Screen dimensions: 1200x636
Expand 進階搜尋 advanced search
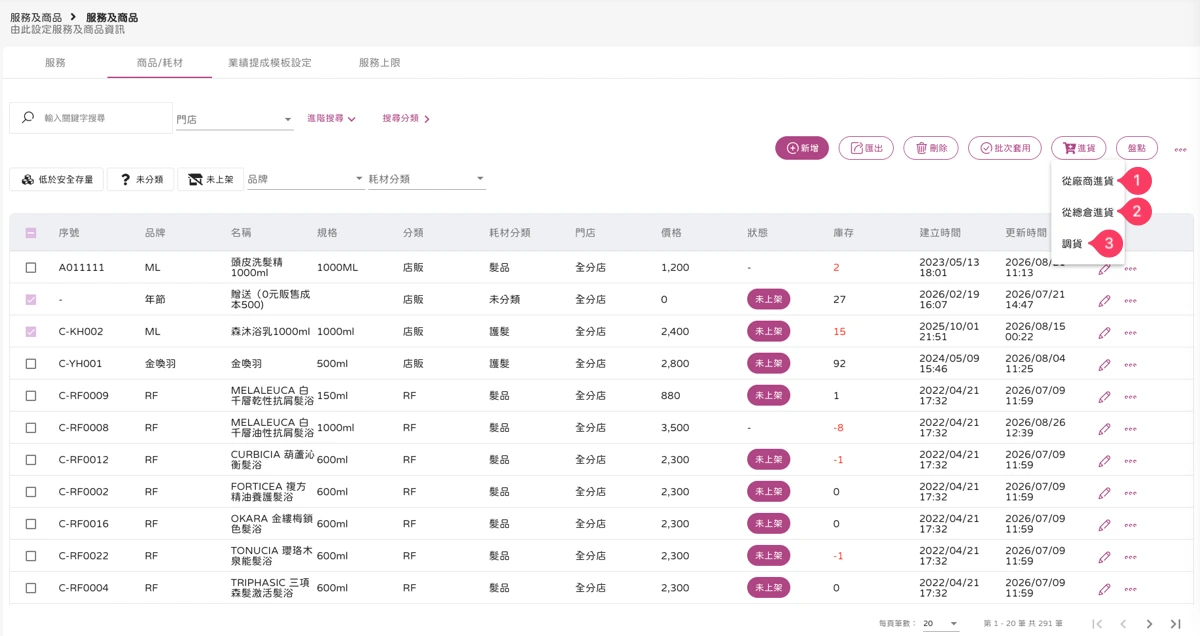331,119
